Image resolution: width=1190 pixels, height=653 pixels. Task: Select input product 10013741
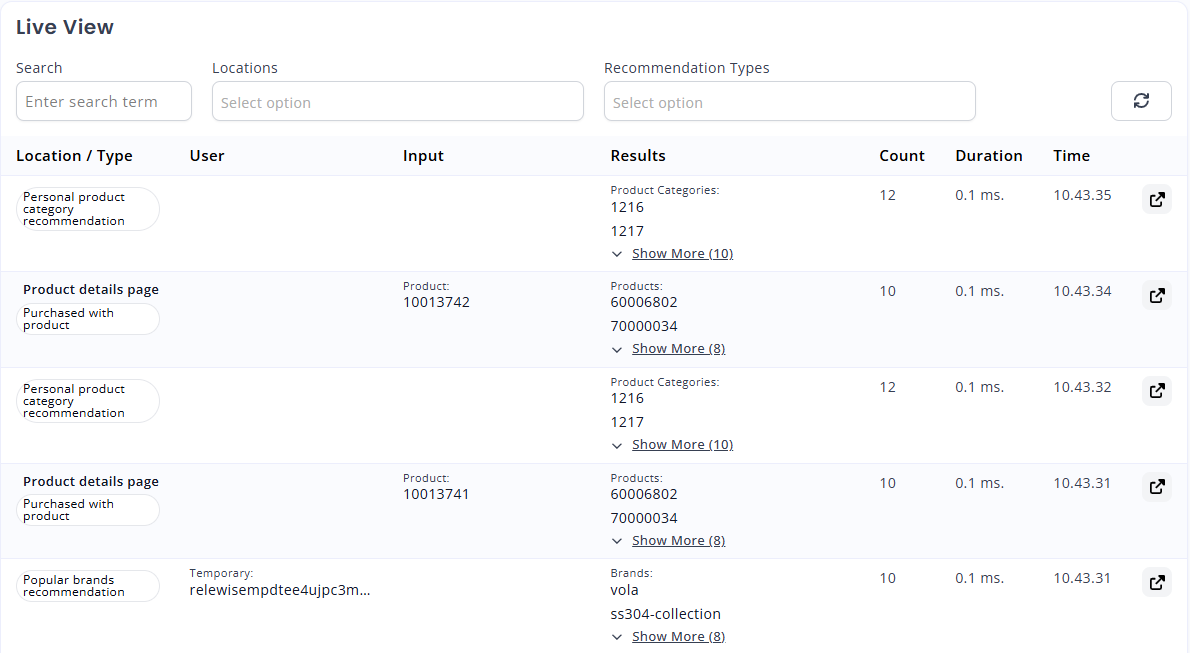tap(436, 494)
